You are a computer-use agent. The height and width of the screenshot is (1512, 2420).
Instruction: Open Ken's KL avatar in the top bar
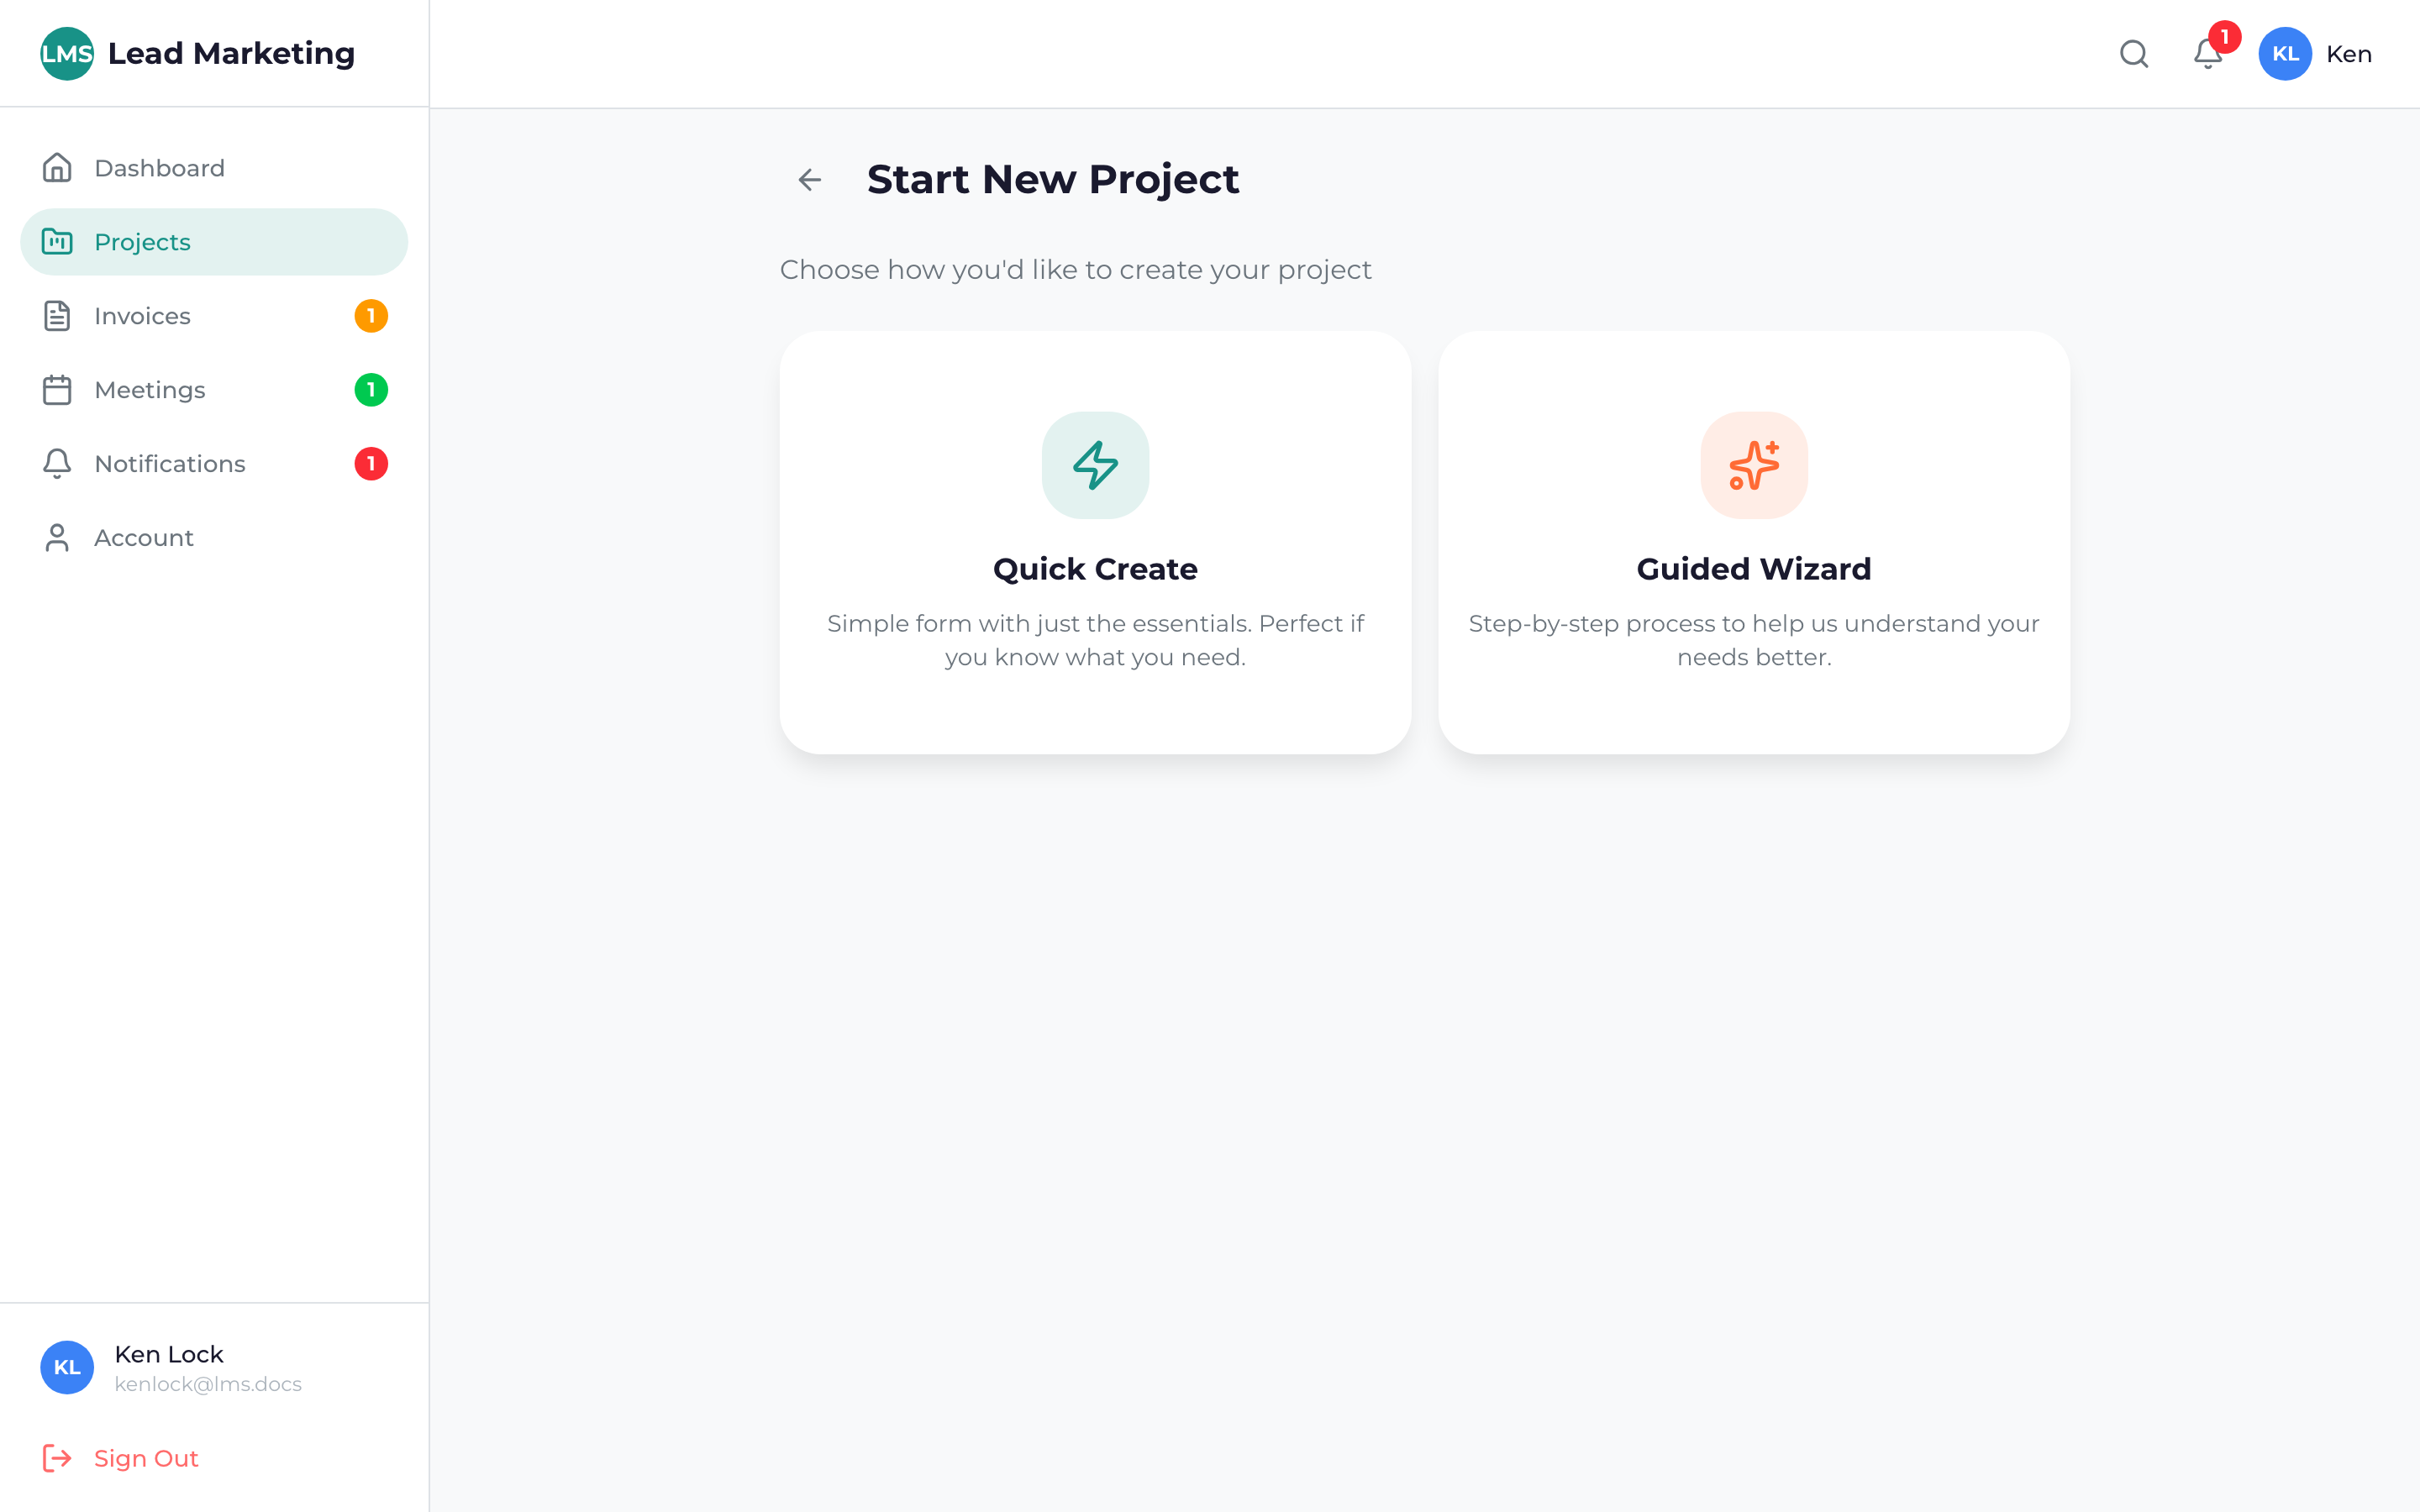2285,54
